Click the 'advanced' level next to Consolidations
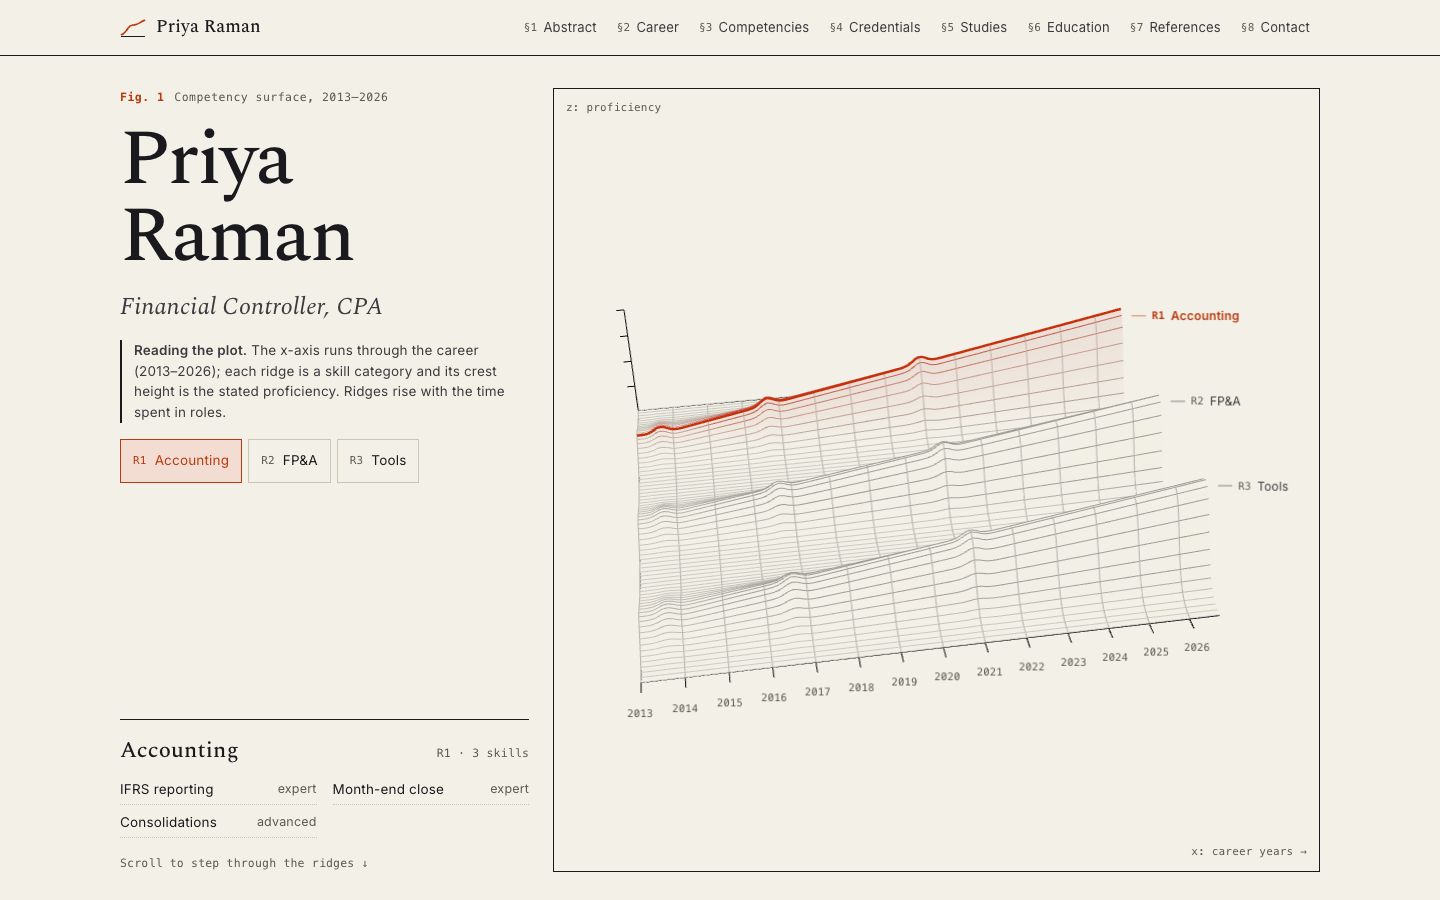 click(x=286, y=822)
